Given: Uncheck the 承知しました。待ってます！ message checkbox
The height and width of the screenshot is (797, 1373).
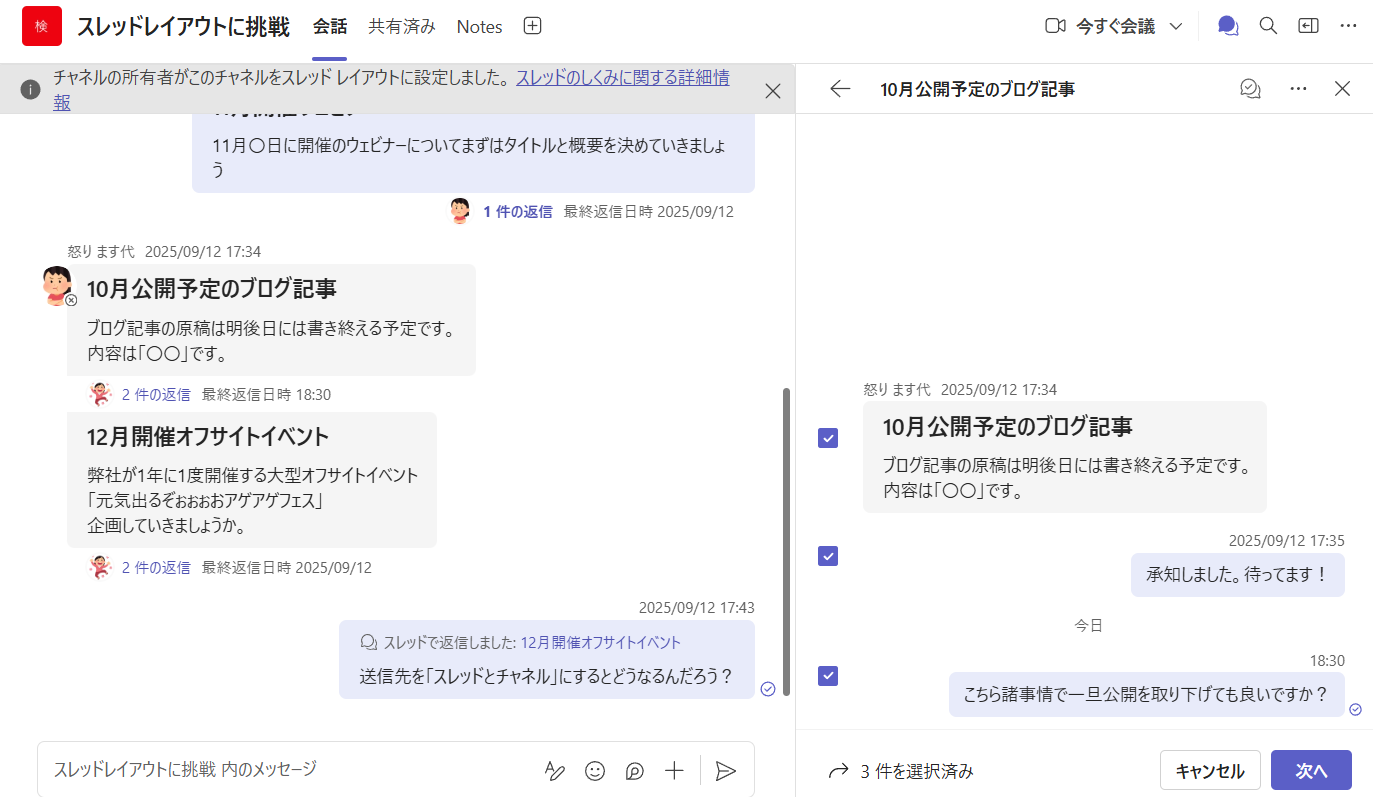Looking at the screenshot, I should tap(828, 556).
